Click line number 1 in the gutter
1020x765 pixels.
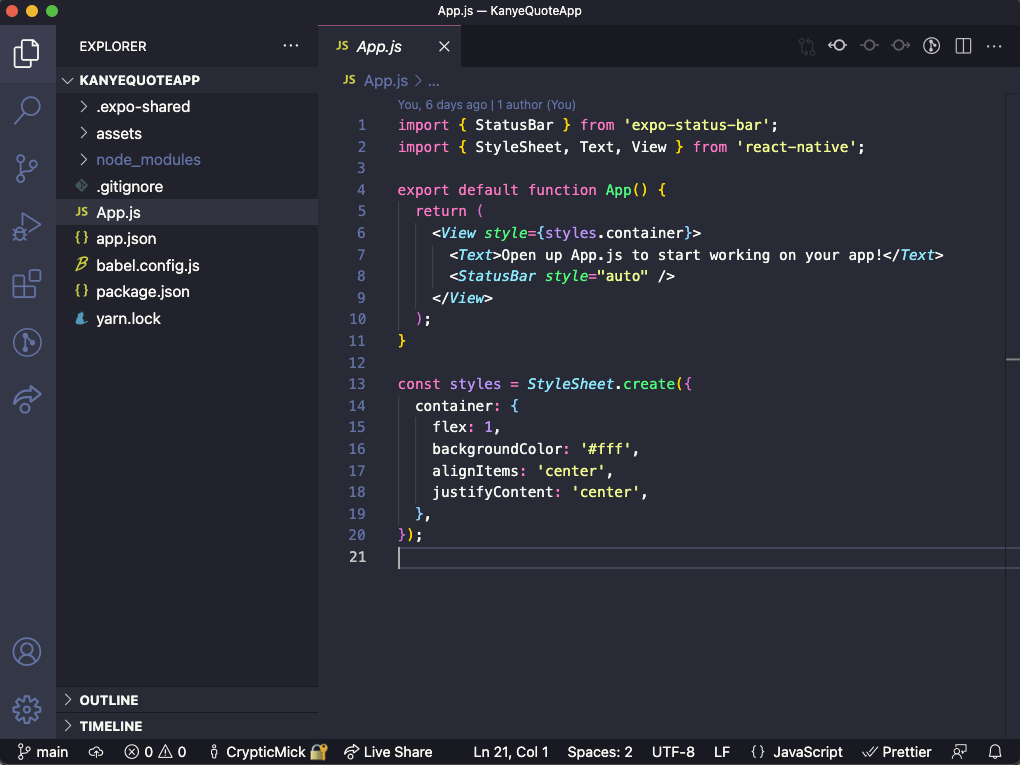[362, 125]
